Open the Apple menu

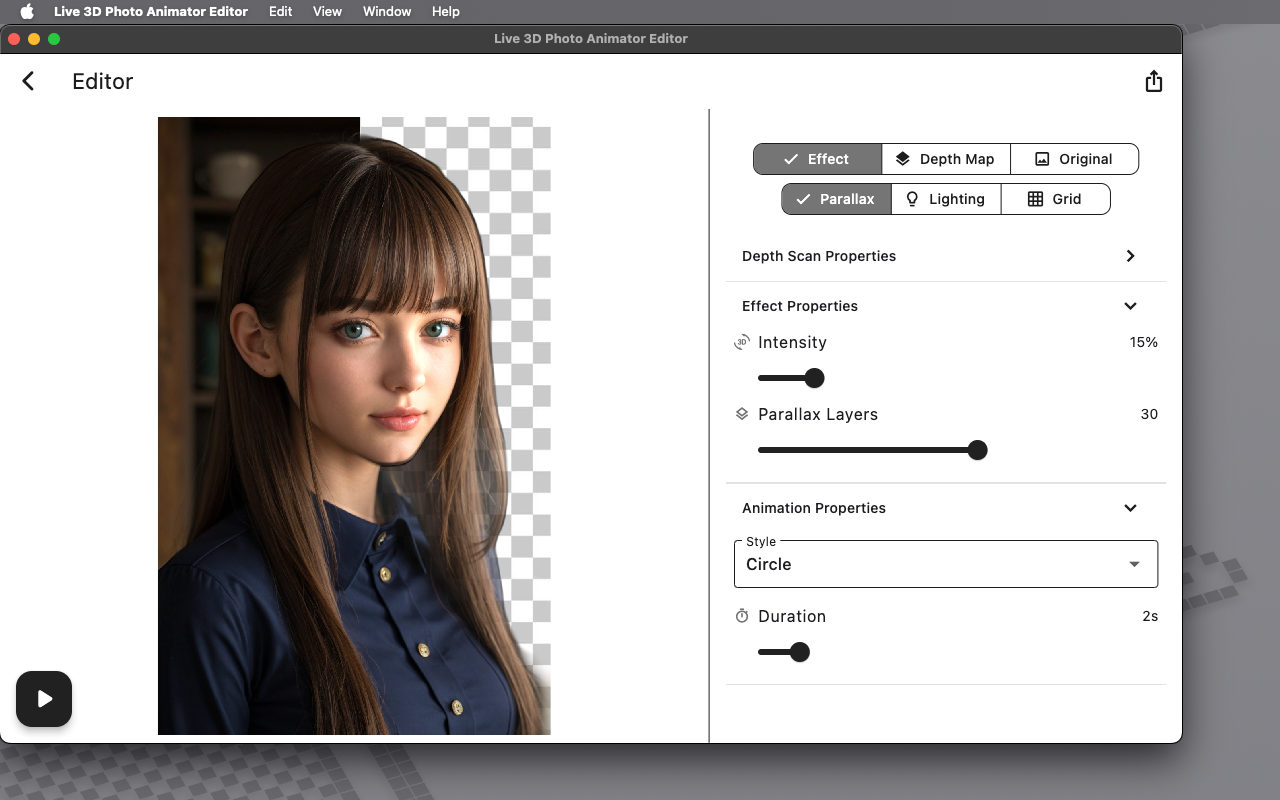tap(27, 12)
